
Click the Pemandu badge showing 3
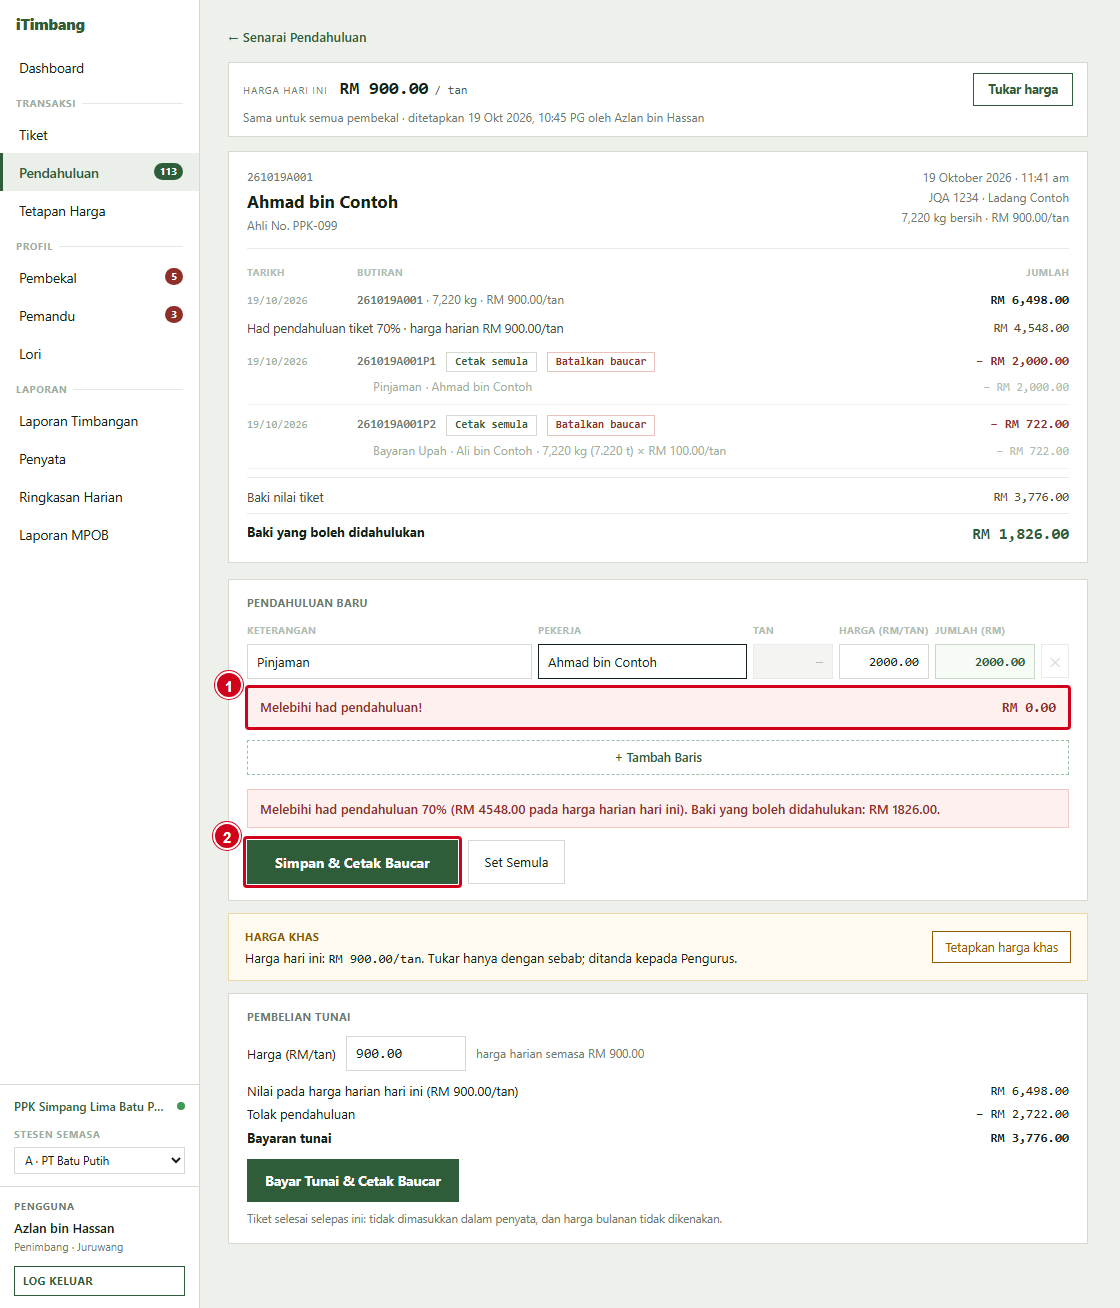point(174,315)
